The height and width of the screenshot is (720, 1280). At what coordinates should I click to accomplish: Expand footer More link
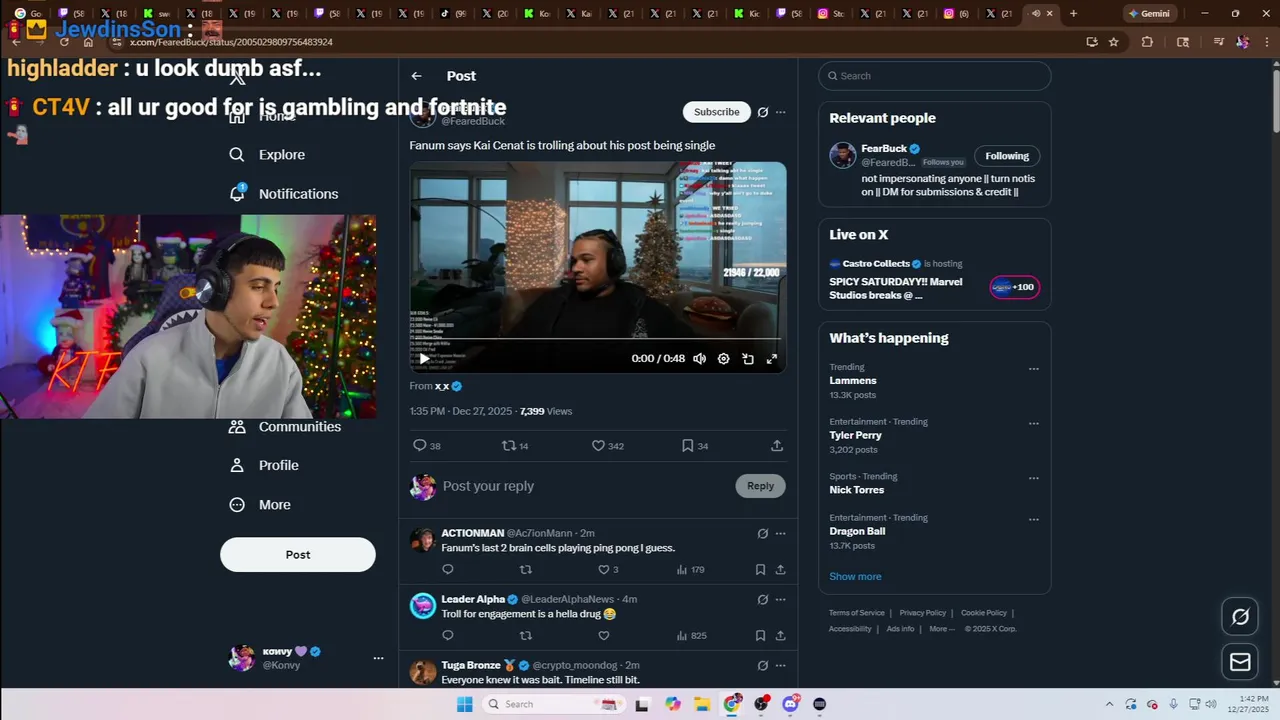(941, 629)
